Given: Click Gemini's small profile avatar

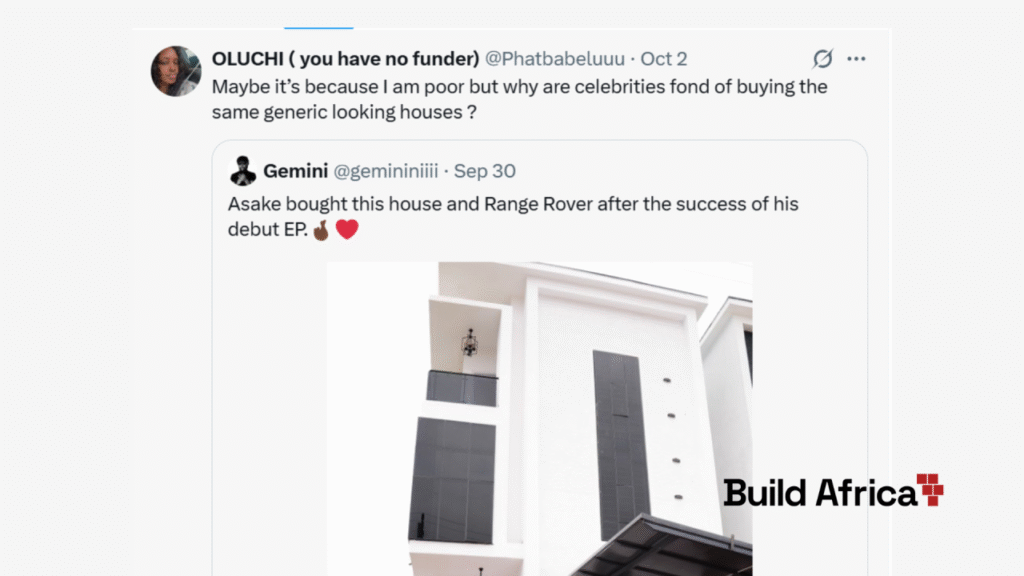Looking at the screenshot, I should point(243,171).
